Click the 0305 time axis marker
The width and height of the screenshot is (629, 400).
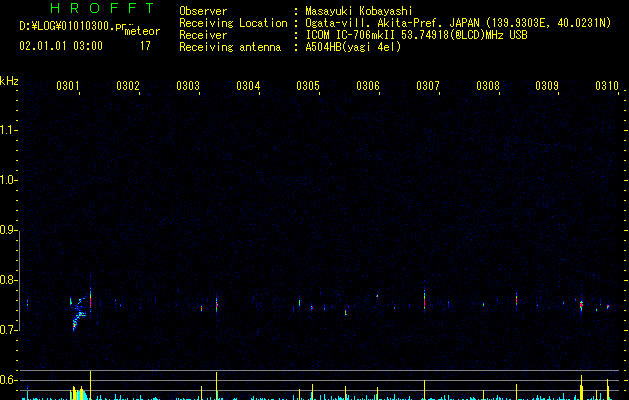pyautogui.click(x=308, y=86)
